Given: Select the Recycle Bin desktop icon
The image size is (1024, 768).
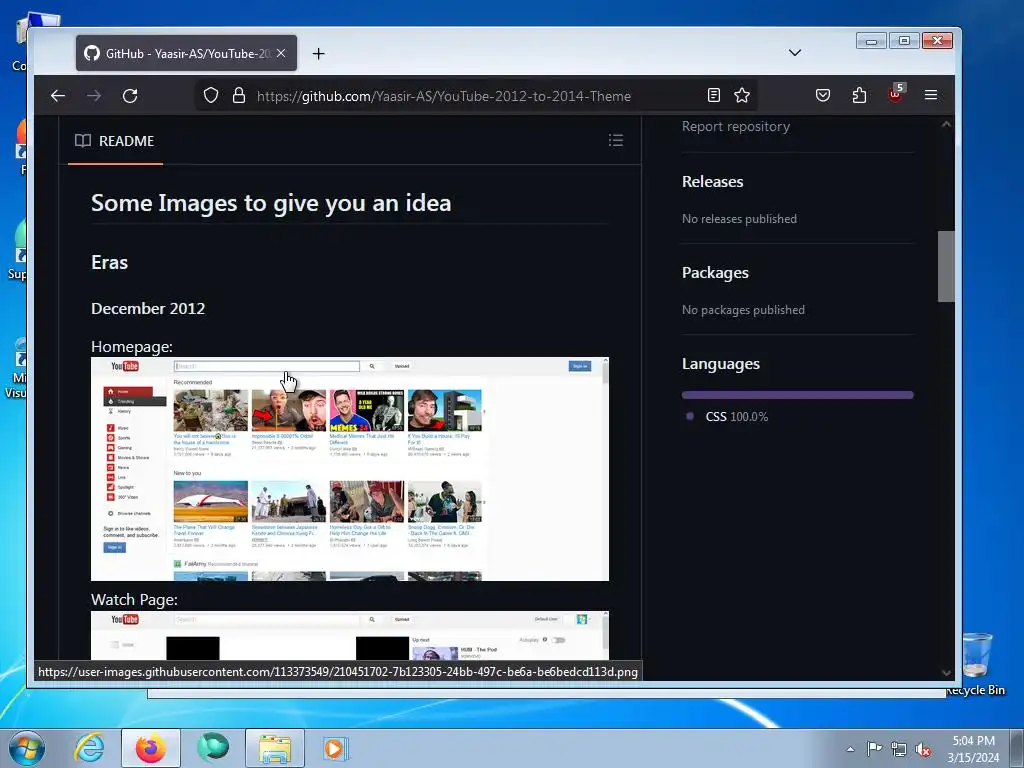Looking at the screenshot, I should tap(976, 664).
